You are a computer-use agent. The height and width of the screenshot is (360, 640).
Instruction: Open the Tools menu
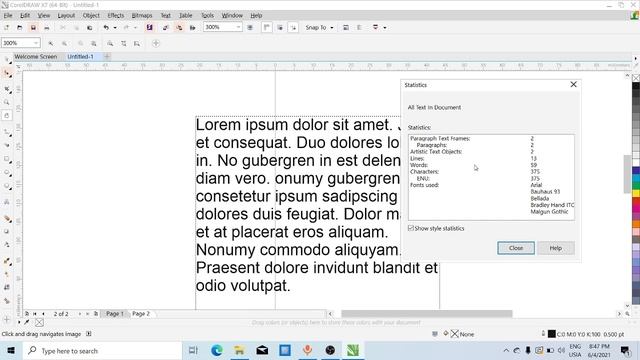[x=207, y=16]
